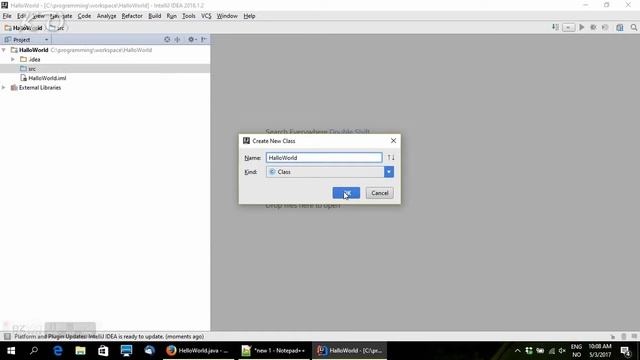Close the Create New Class dialog
The image size is (640, 360).
(x=393, y=140)
